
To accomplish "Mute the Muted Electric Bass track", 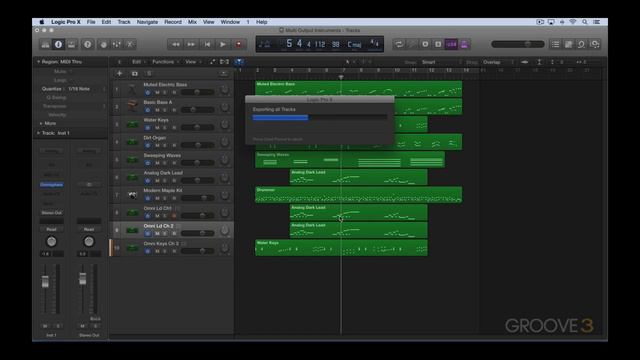I will point(157,93).
